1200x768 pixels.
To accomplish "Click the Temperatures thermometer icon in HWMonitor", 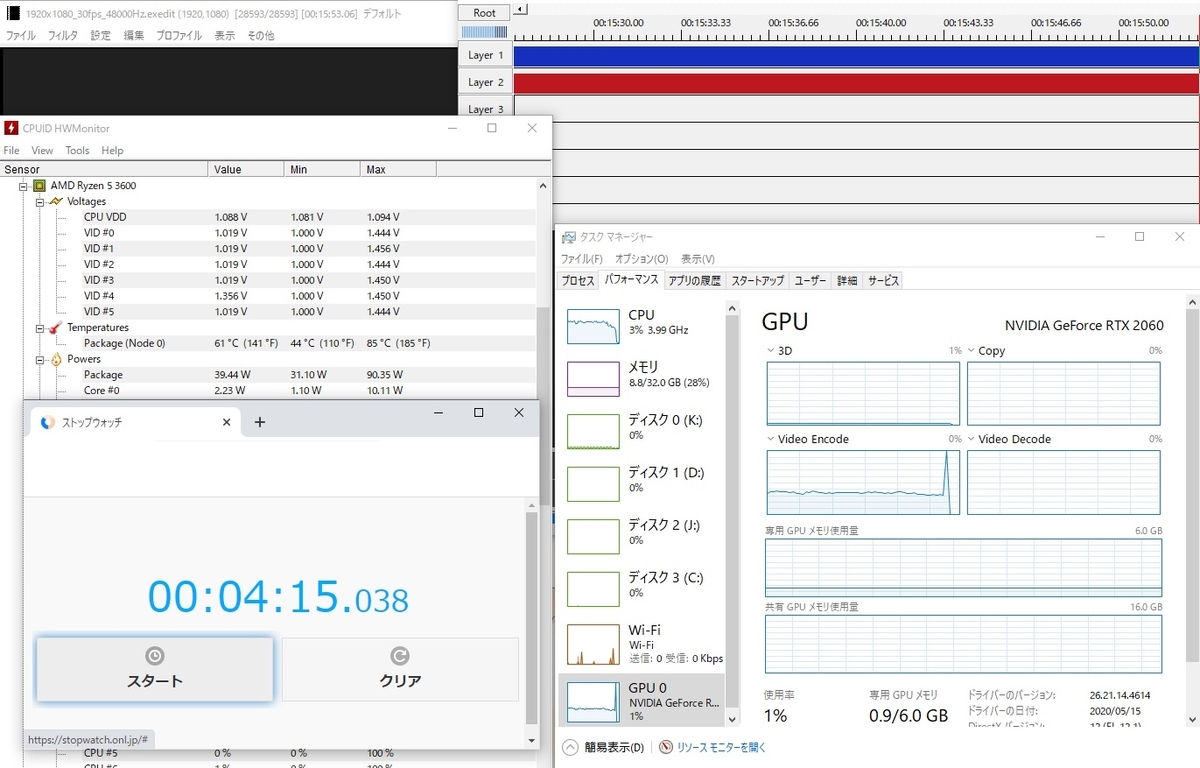I will [56, 328].
